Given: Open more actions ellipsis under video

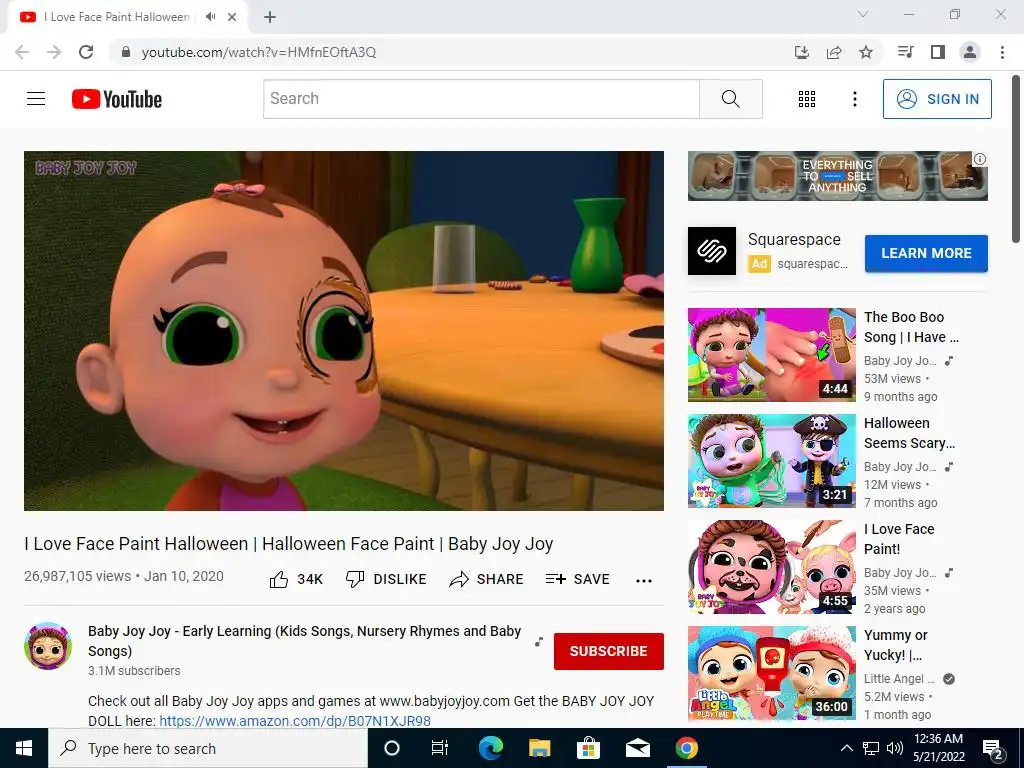Looking at the screenshot, I should click(x=644, y=581).
